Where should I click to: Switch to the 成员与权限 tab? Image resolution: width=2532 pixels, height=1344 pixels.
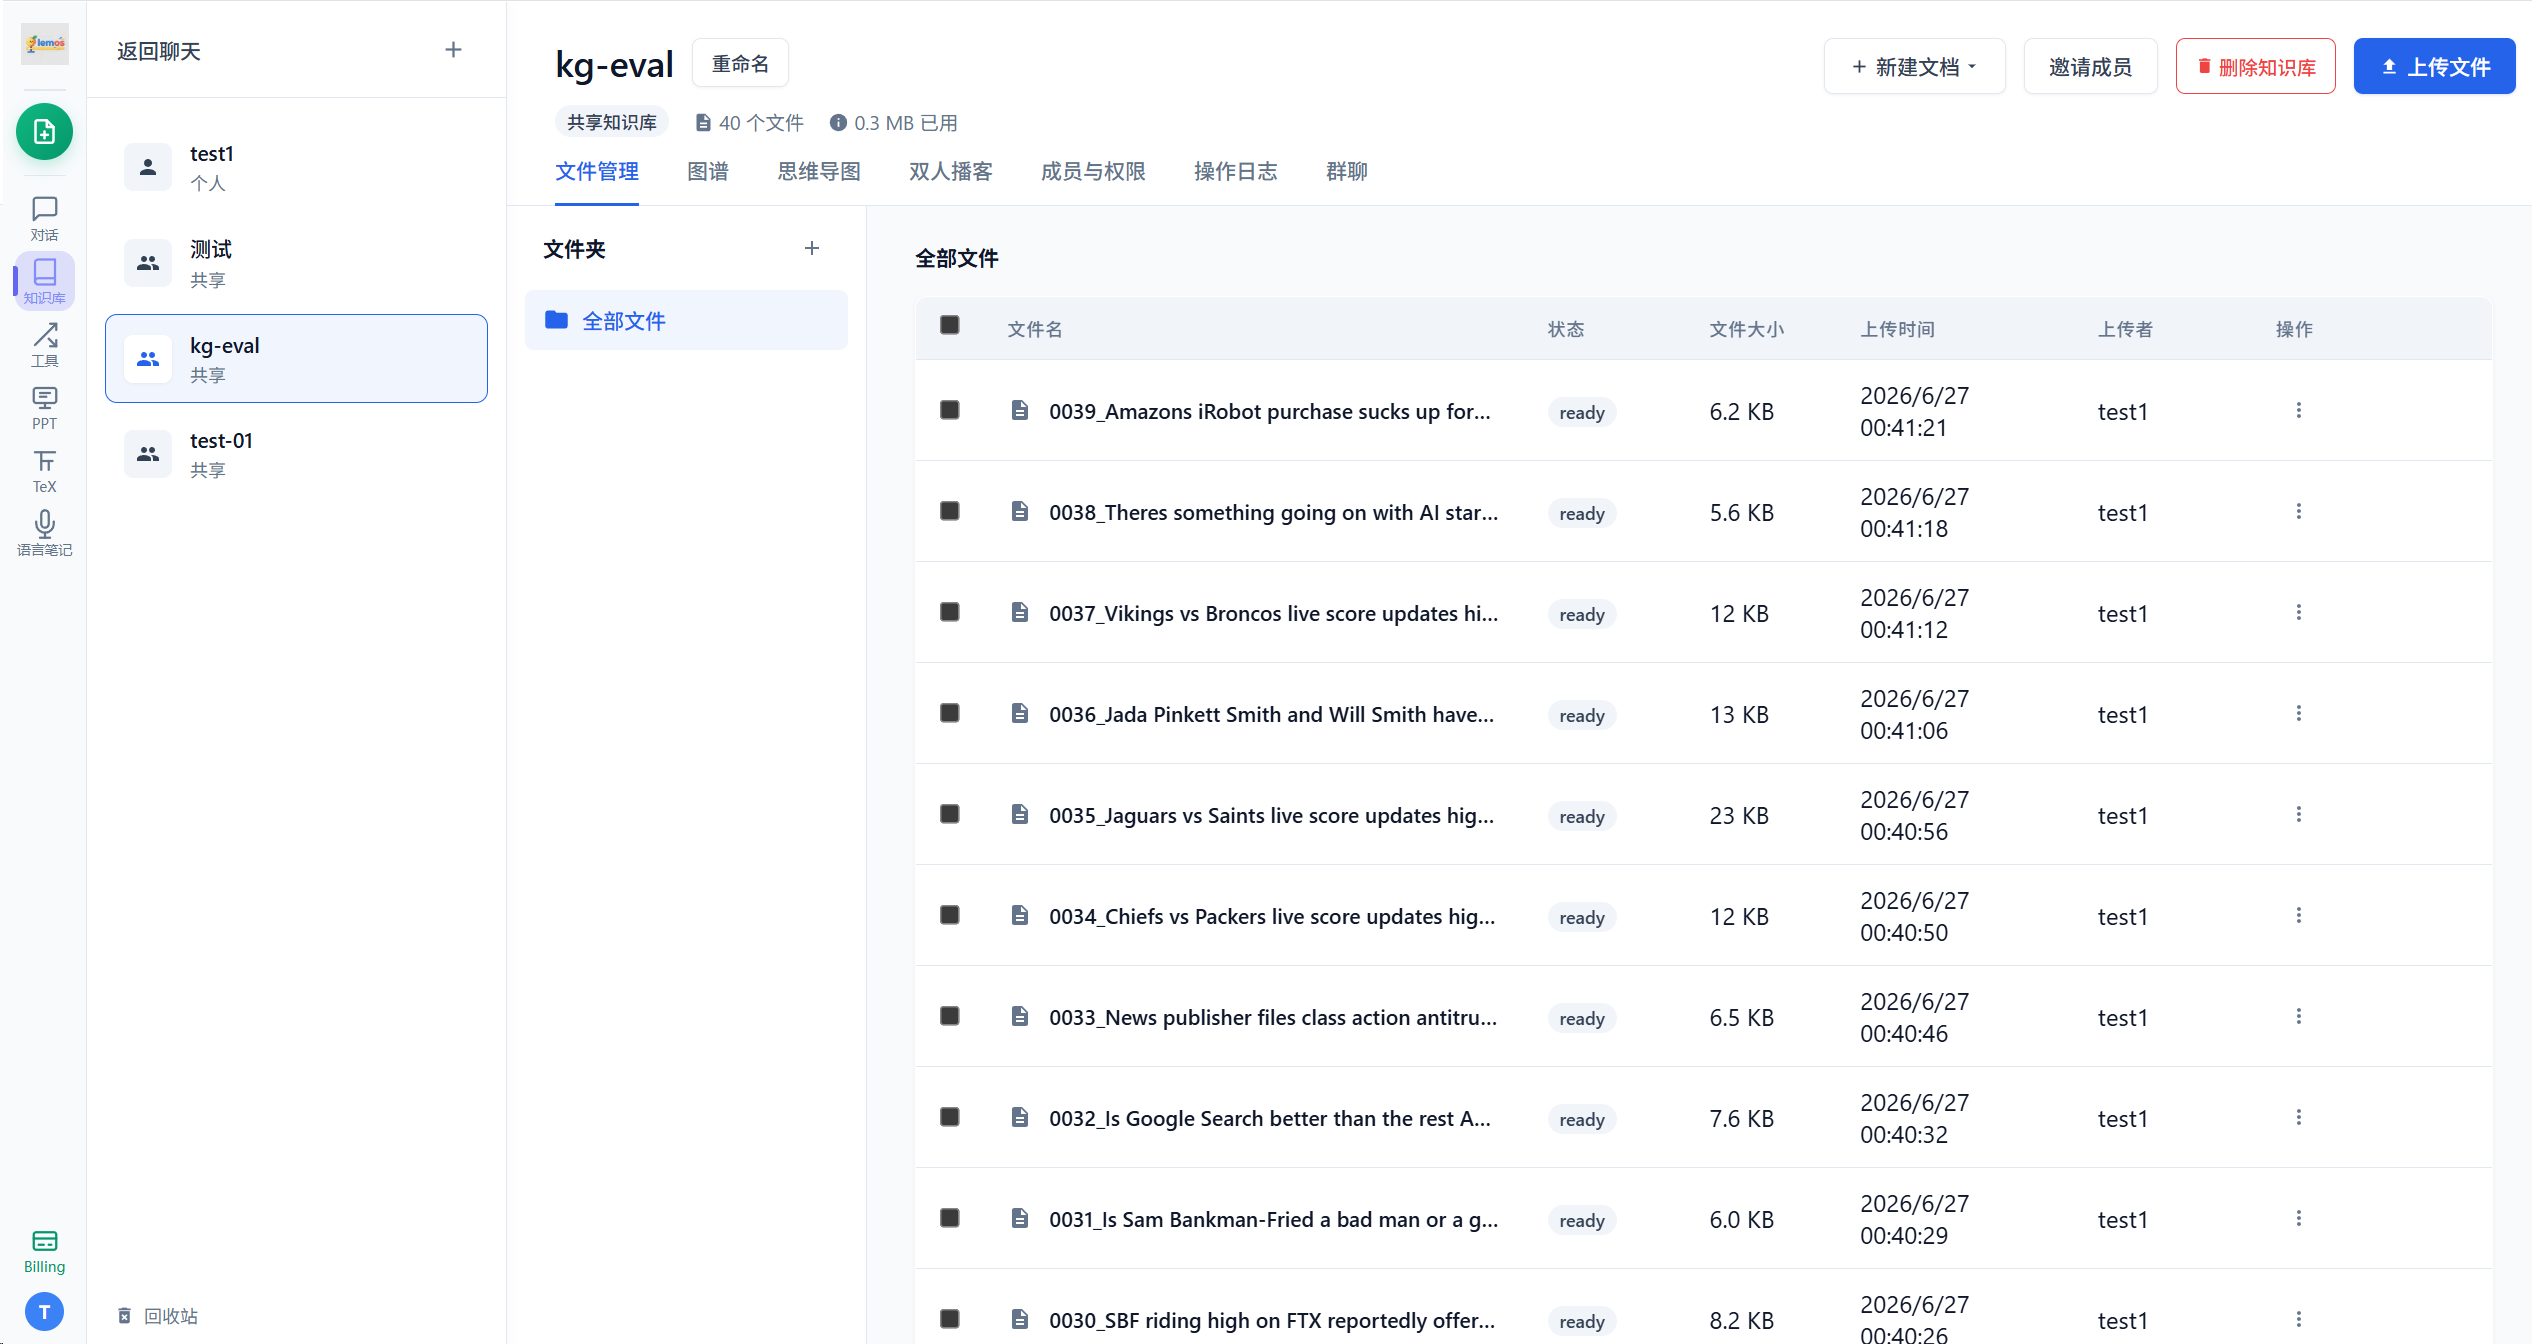[x=1093, y=172]
